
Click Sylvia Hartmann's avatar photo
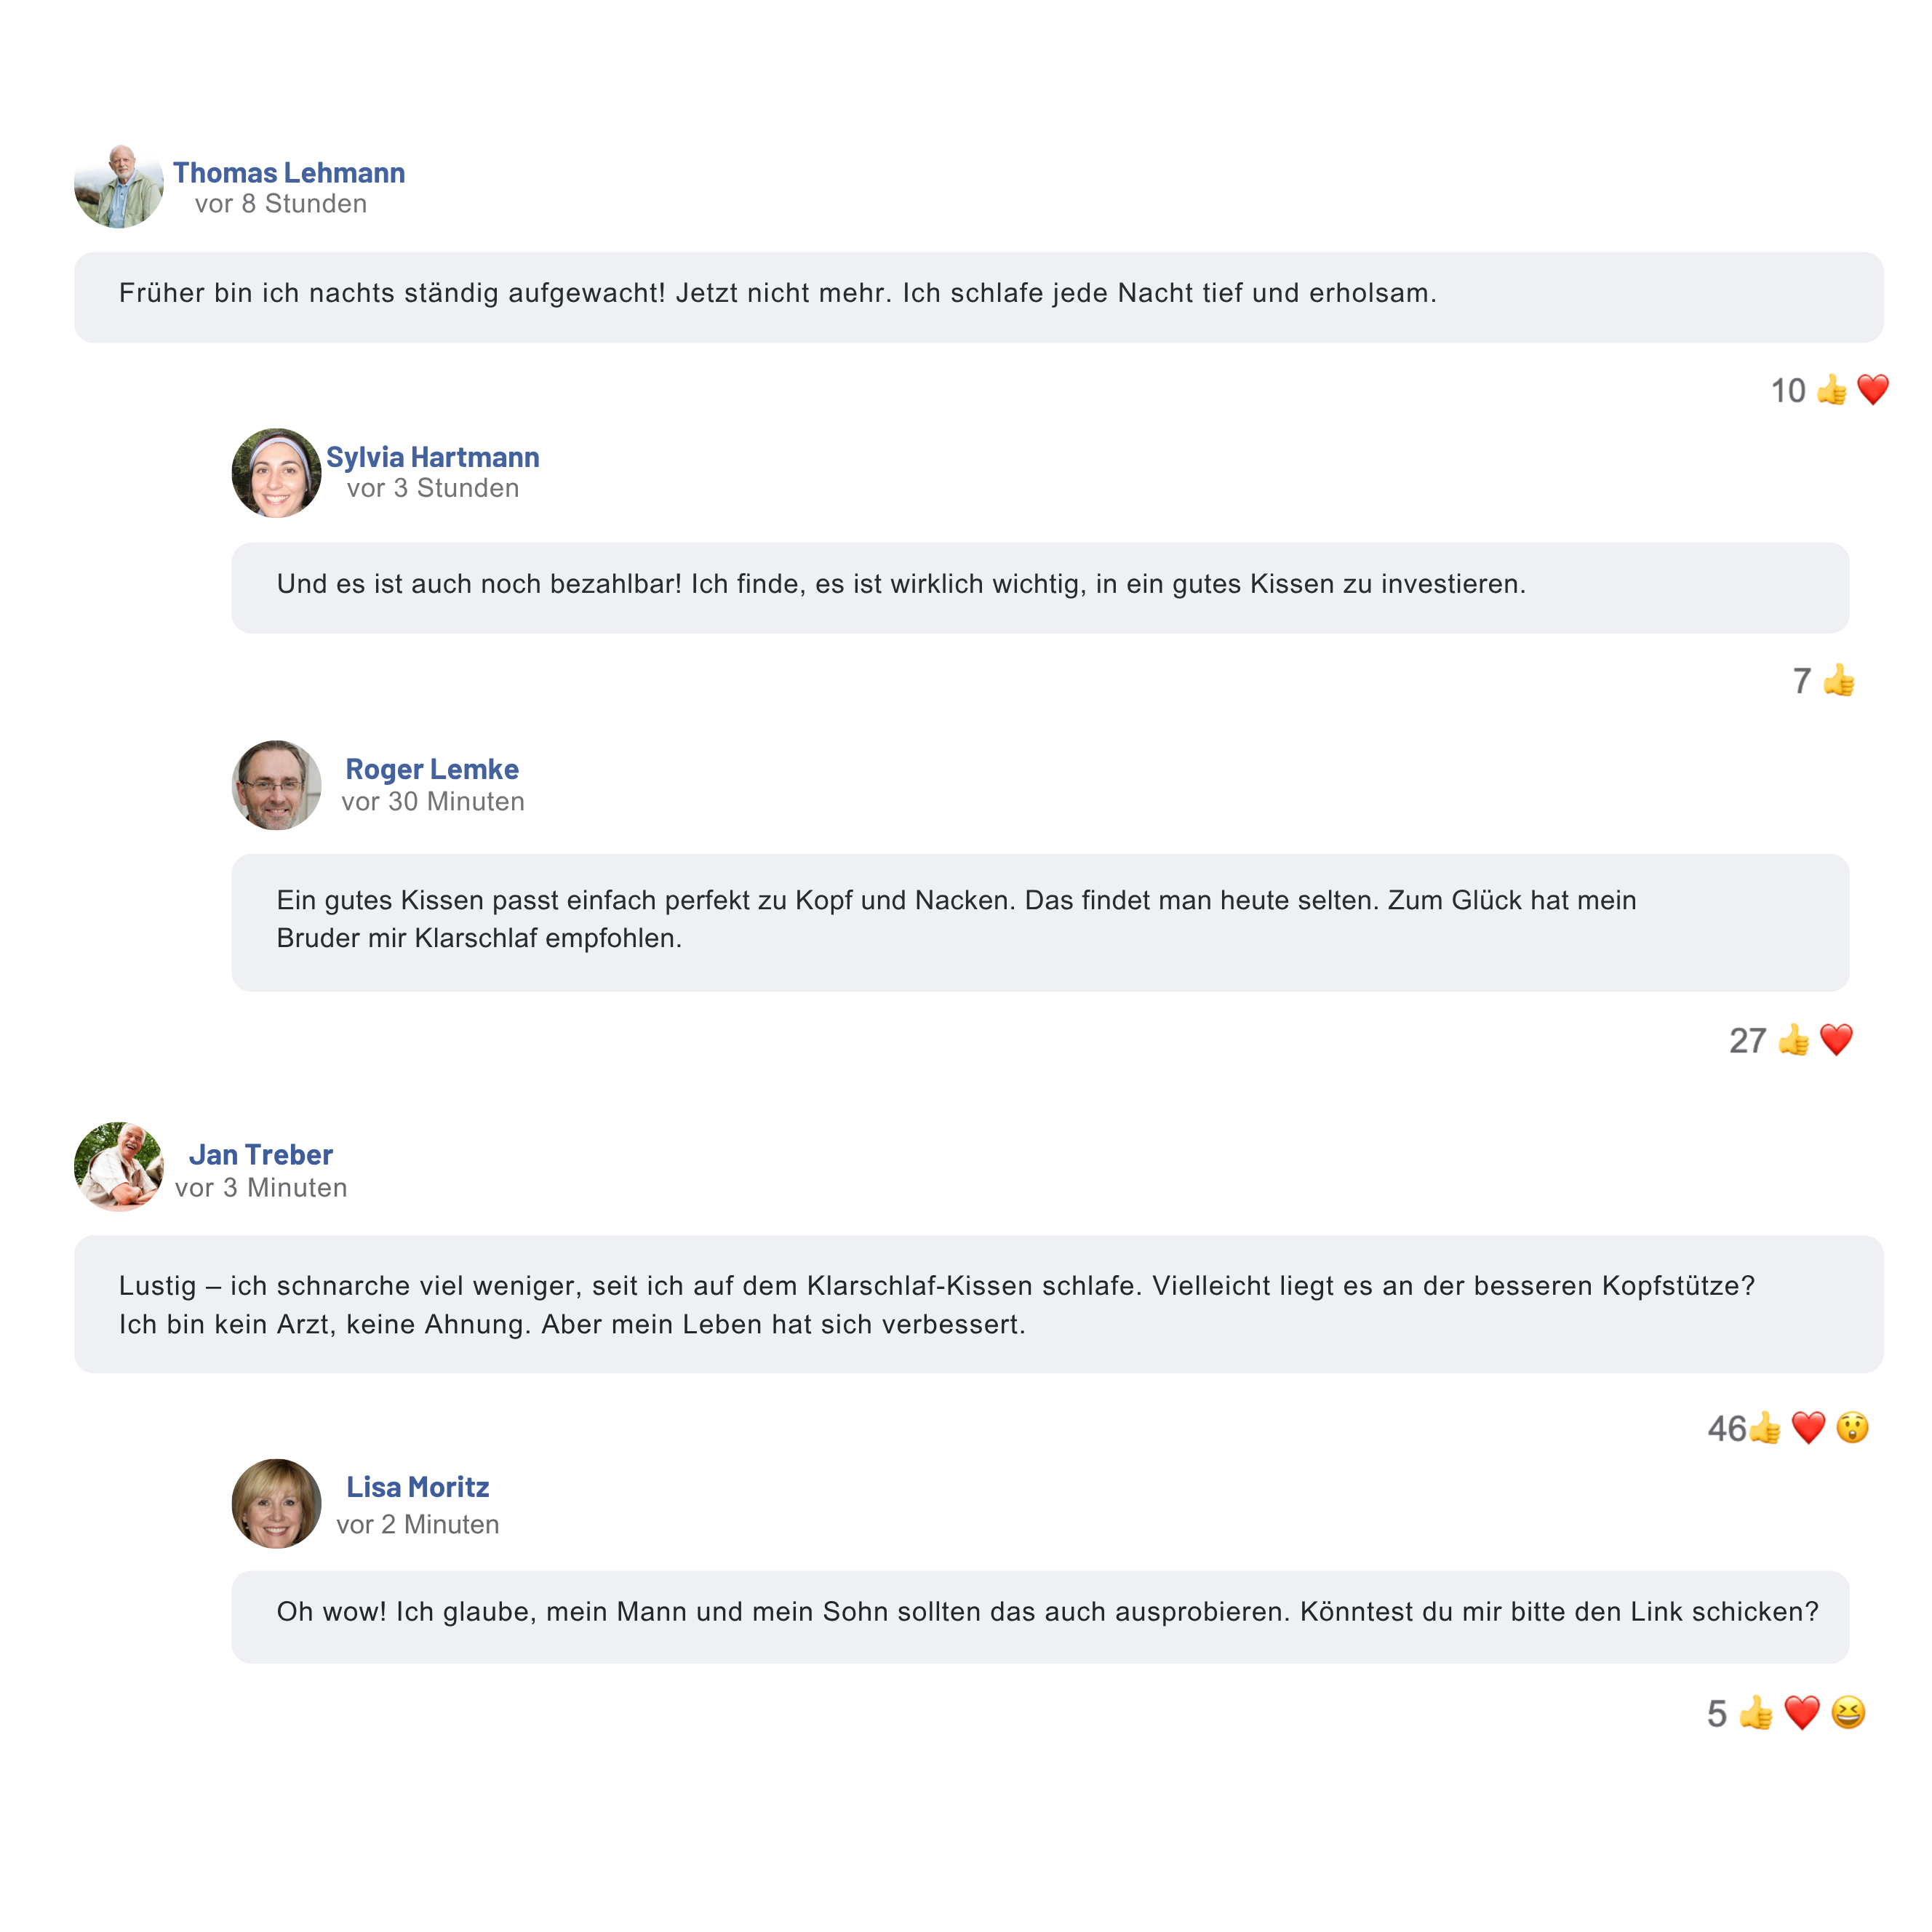tap(277, 473)
